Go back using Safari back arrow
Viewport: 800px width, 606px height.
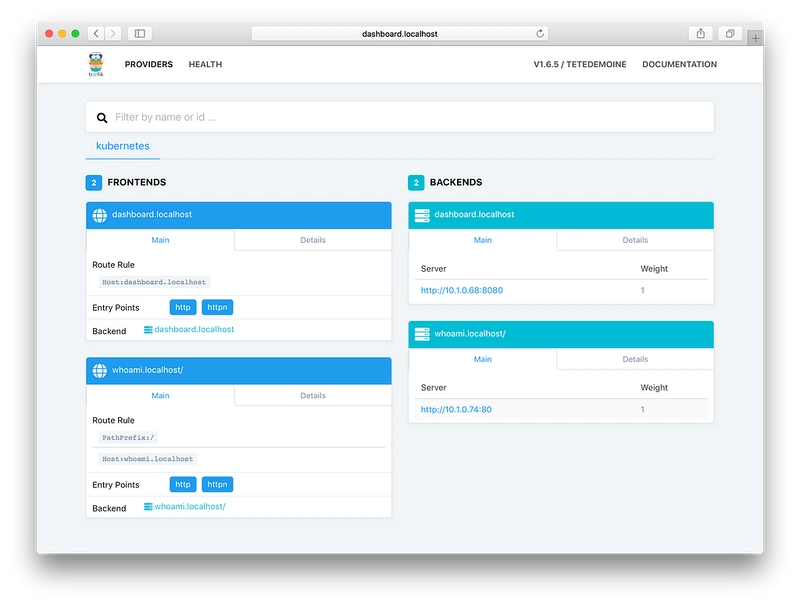click(96, 34)
